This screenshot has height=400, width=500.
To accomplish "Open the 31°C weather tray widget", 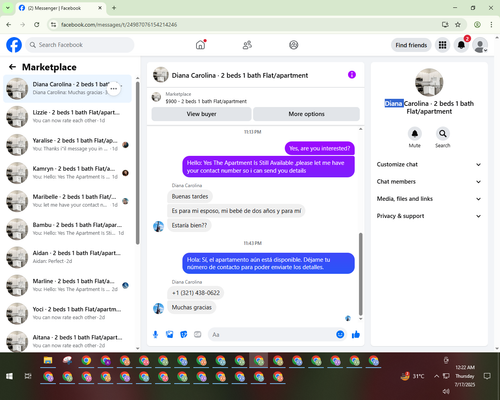I will point(412,376).
